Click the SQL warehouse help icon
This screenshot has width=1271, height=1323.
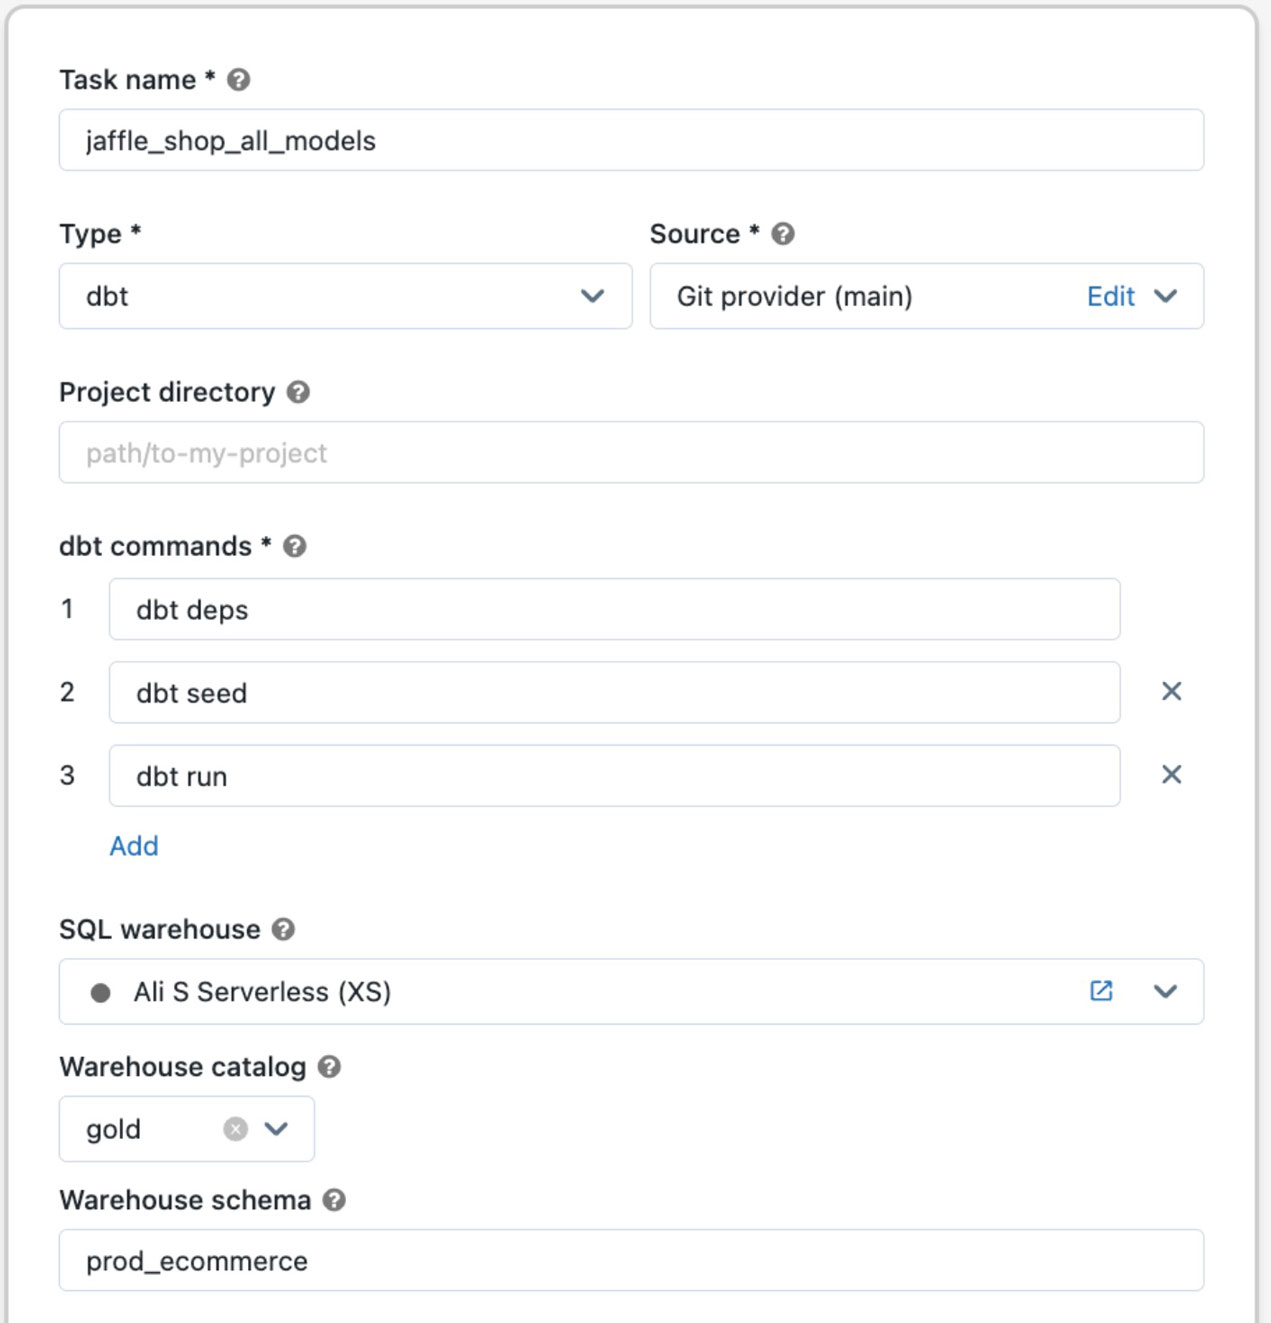coord(284,929)
